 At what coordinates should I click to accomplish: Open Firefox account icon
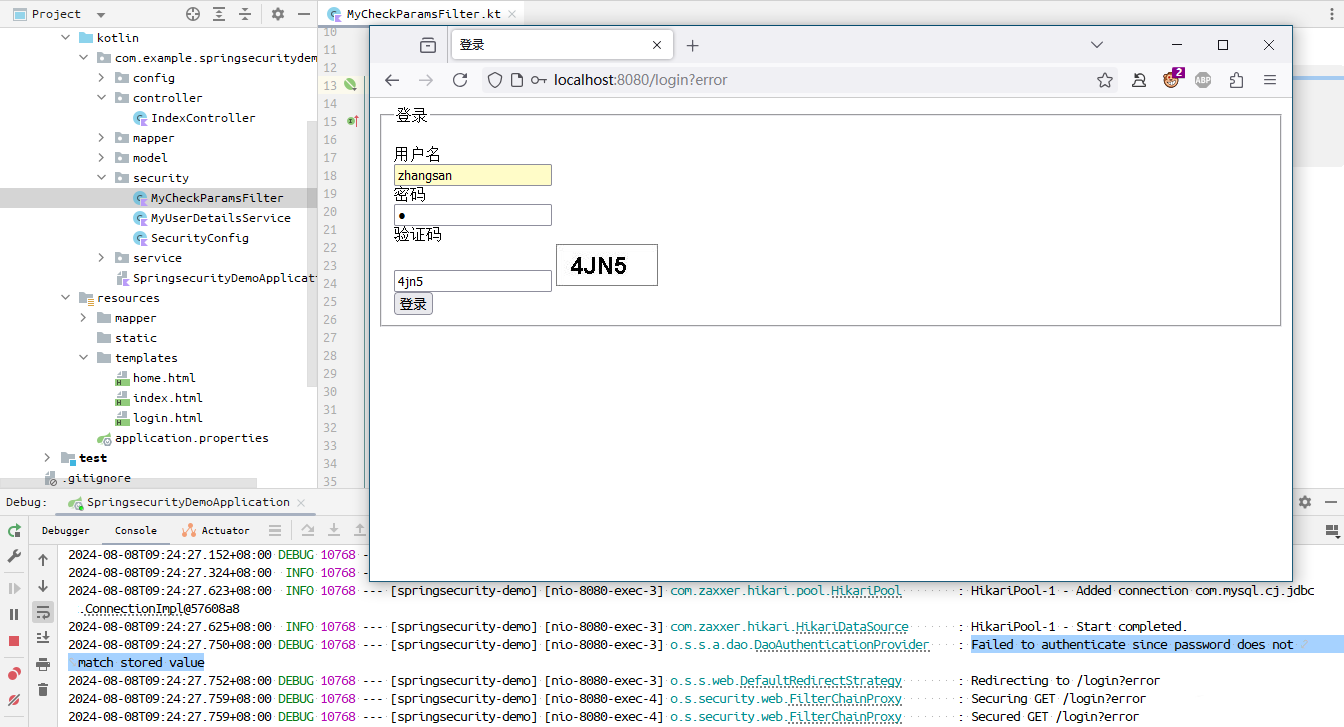1138,80
